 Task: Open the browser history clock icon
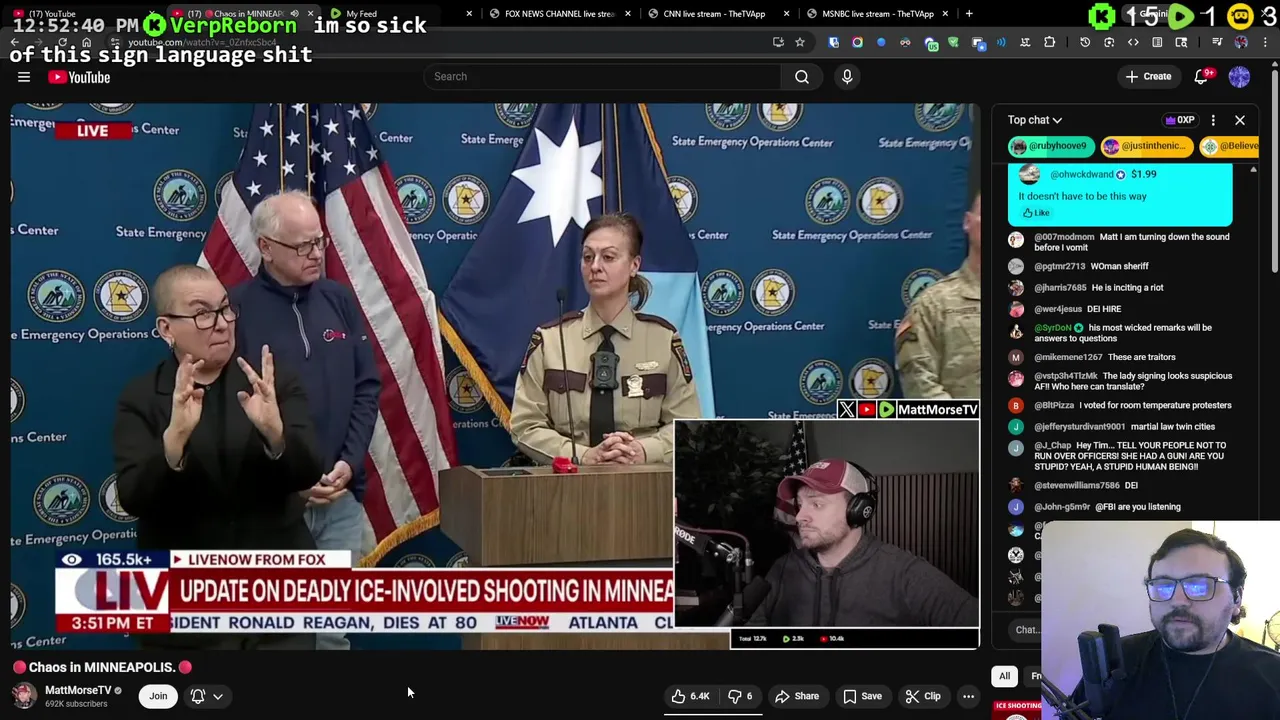point(1085,42)
